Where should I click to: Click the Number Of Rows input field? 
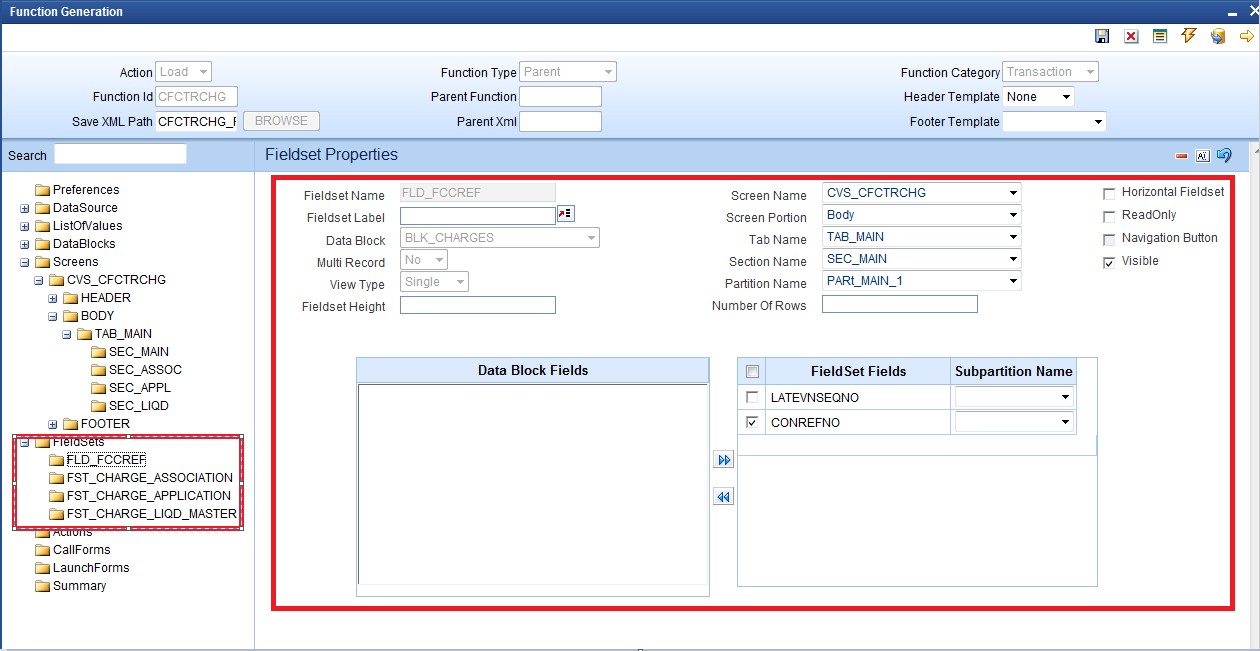click(900, 304)
